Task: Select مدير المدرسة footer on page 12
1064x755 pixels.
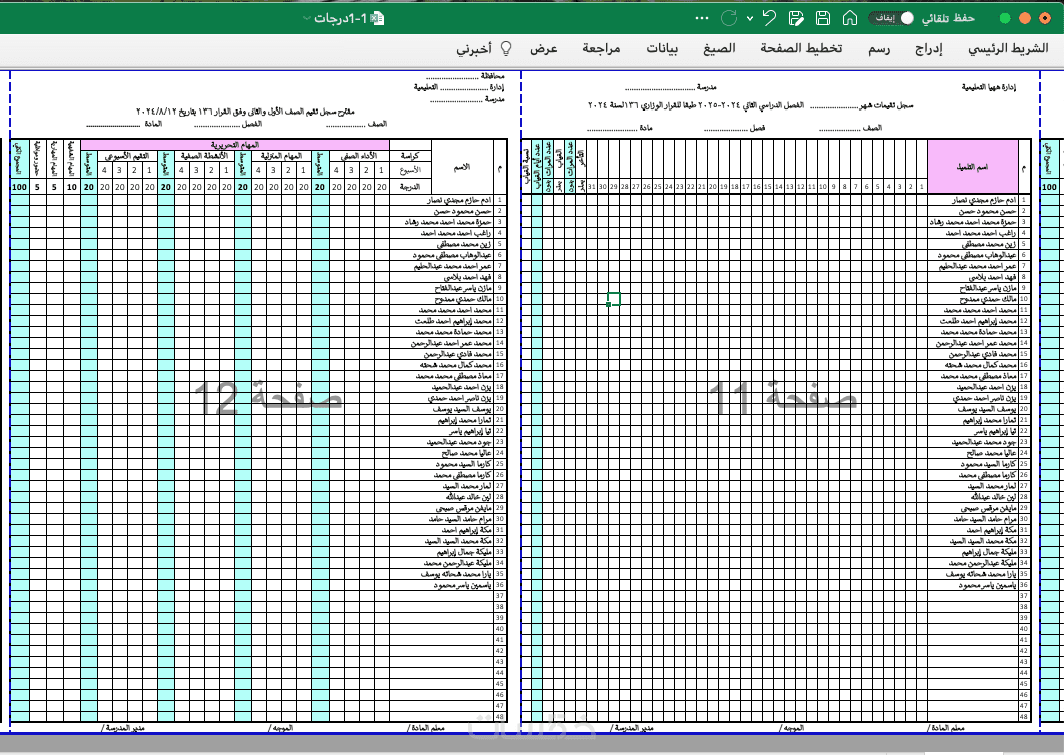Action: (124, 728)
